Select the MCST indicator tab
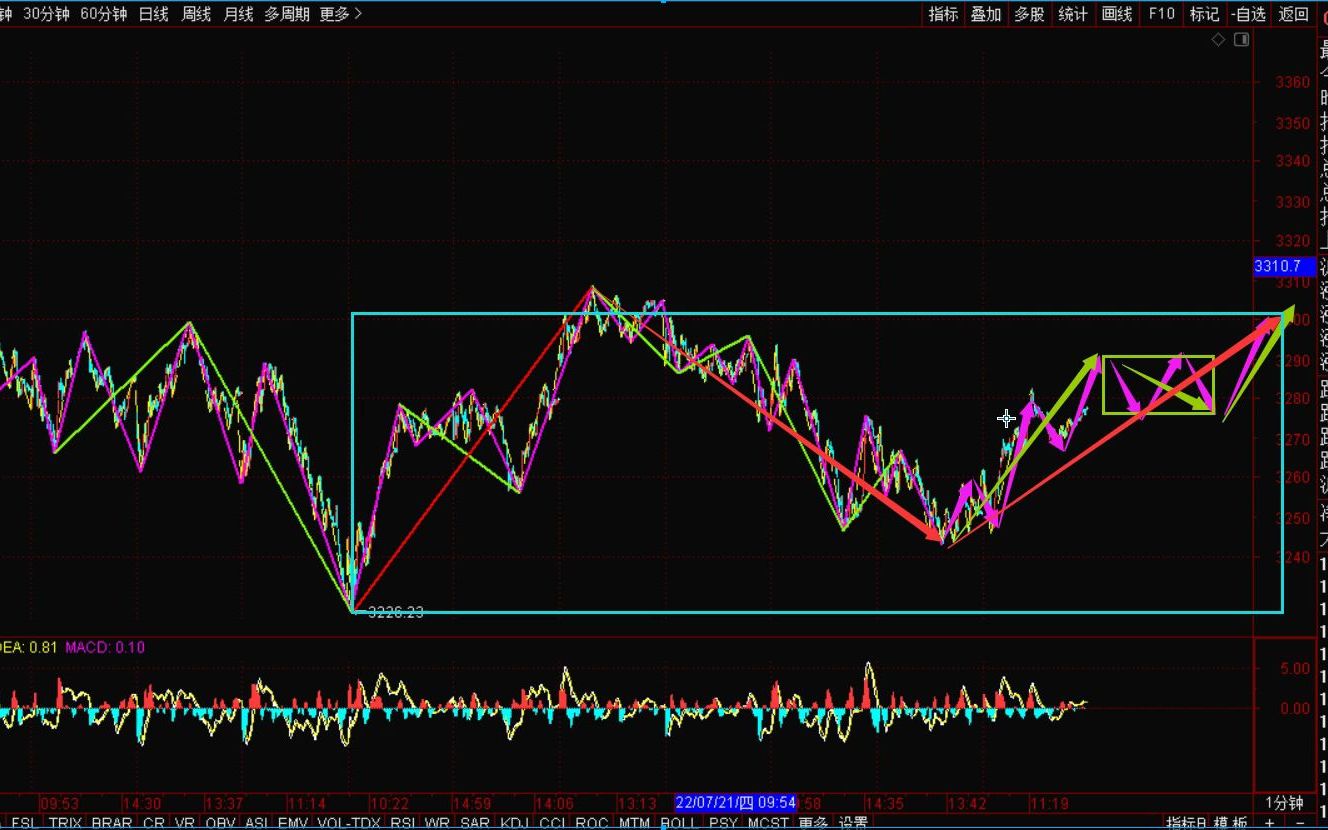The image size is (1328, 830). [767, 823]
